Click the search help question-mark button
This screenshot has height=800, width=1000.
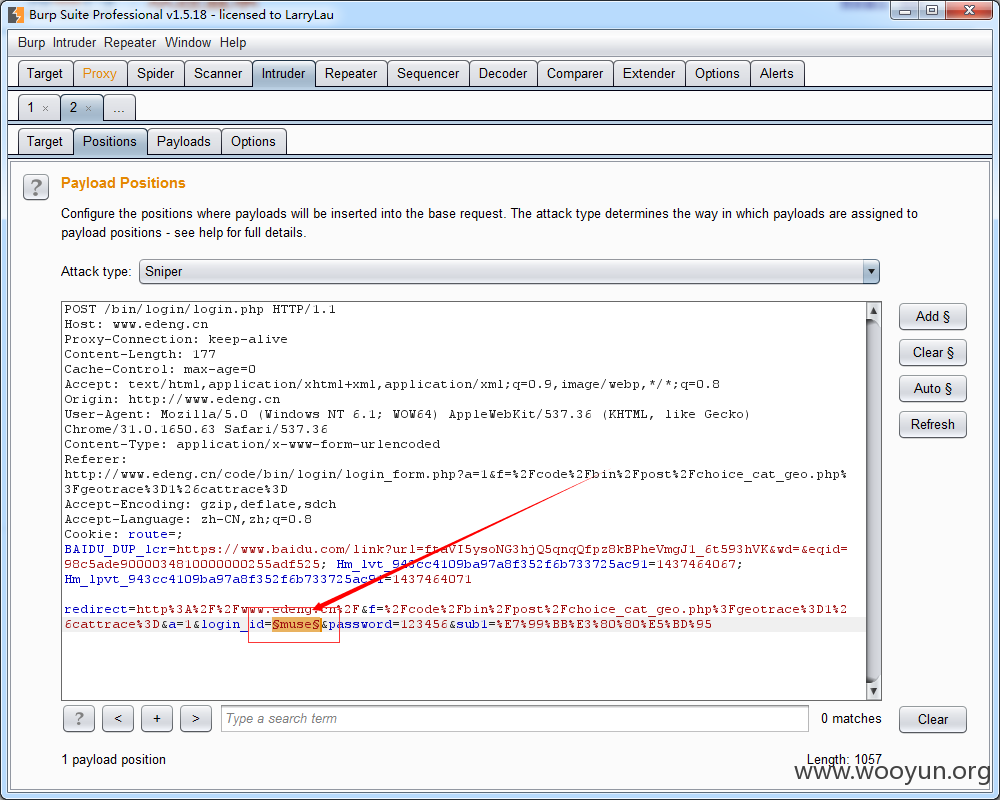[79, 718]
